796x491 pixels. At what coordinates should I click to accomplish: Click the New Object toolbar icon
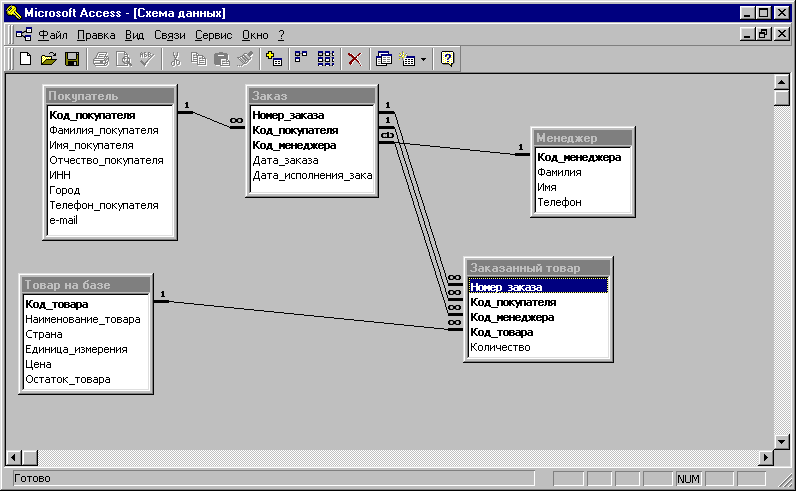point(407,59)
